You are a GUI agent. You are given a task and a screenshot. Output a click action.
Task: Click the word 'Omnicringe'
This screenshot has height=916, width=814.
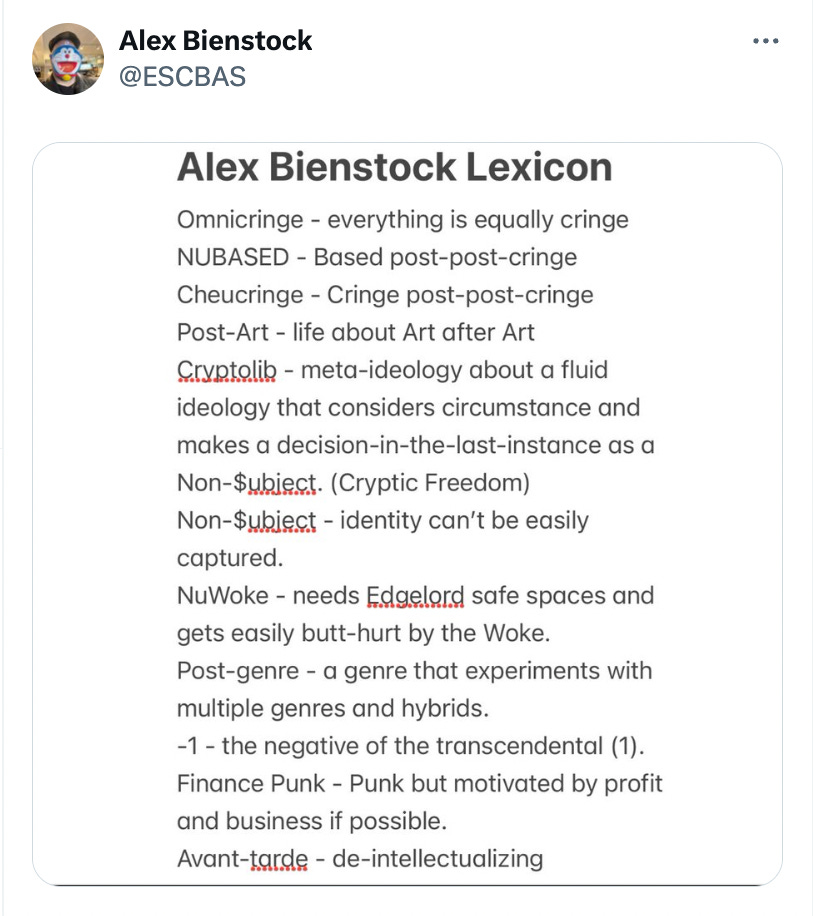pyautogui.click(x=240, y=220)
